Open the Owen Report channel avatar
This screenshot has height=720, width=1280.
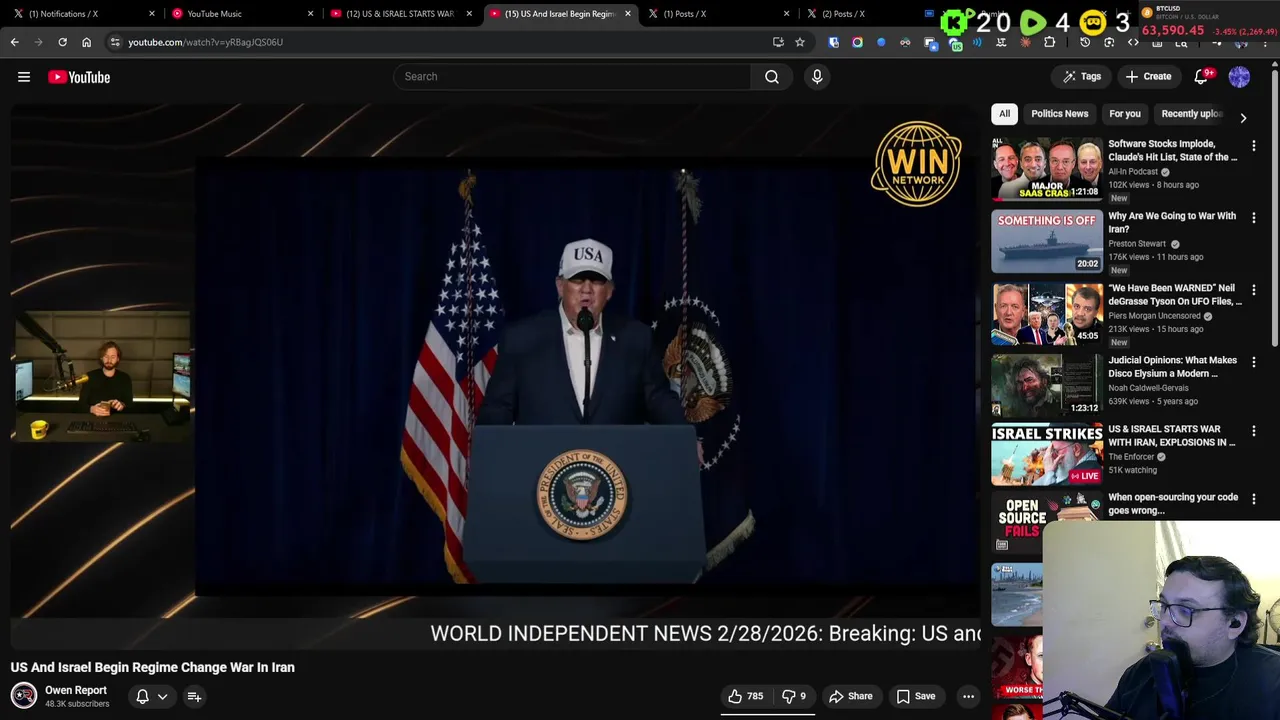(24, 695)
